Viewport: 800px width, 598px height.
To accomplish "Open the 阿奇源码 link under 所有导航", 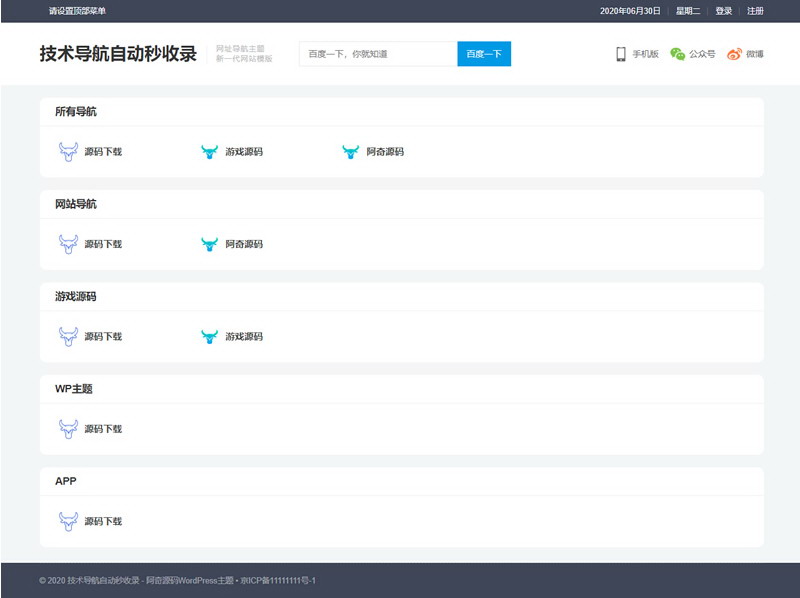I will (x=387, y=152).
